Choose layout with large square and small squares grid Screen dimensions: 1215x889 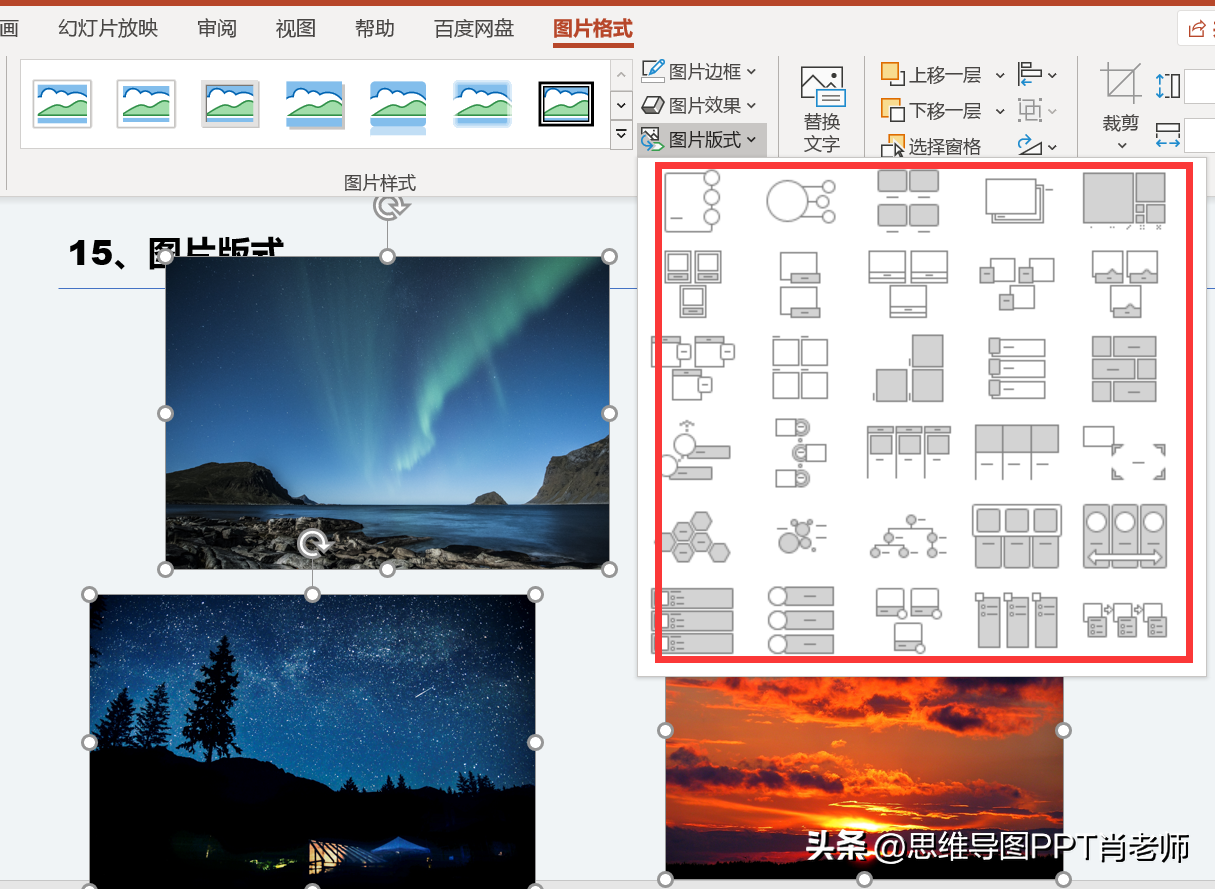click(x=1124, y=200)
